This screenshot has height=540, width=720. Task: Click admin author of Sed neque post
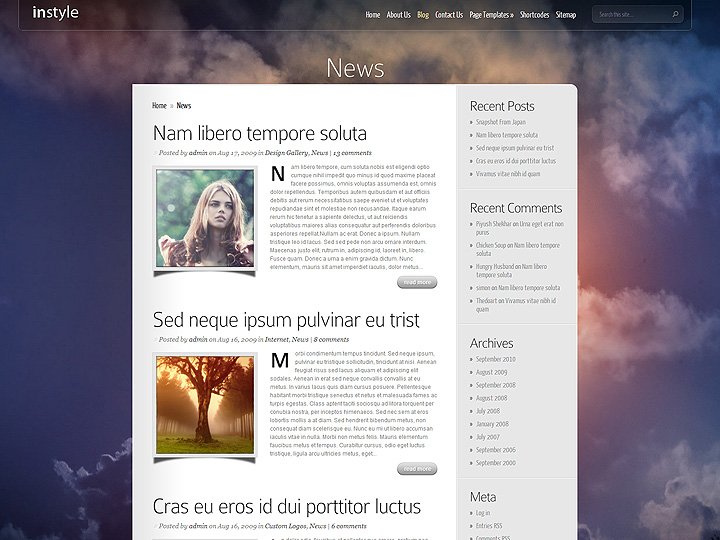coord(198,340)
